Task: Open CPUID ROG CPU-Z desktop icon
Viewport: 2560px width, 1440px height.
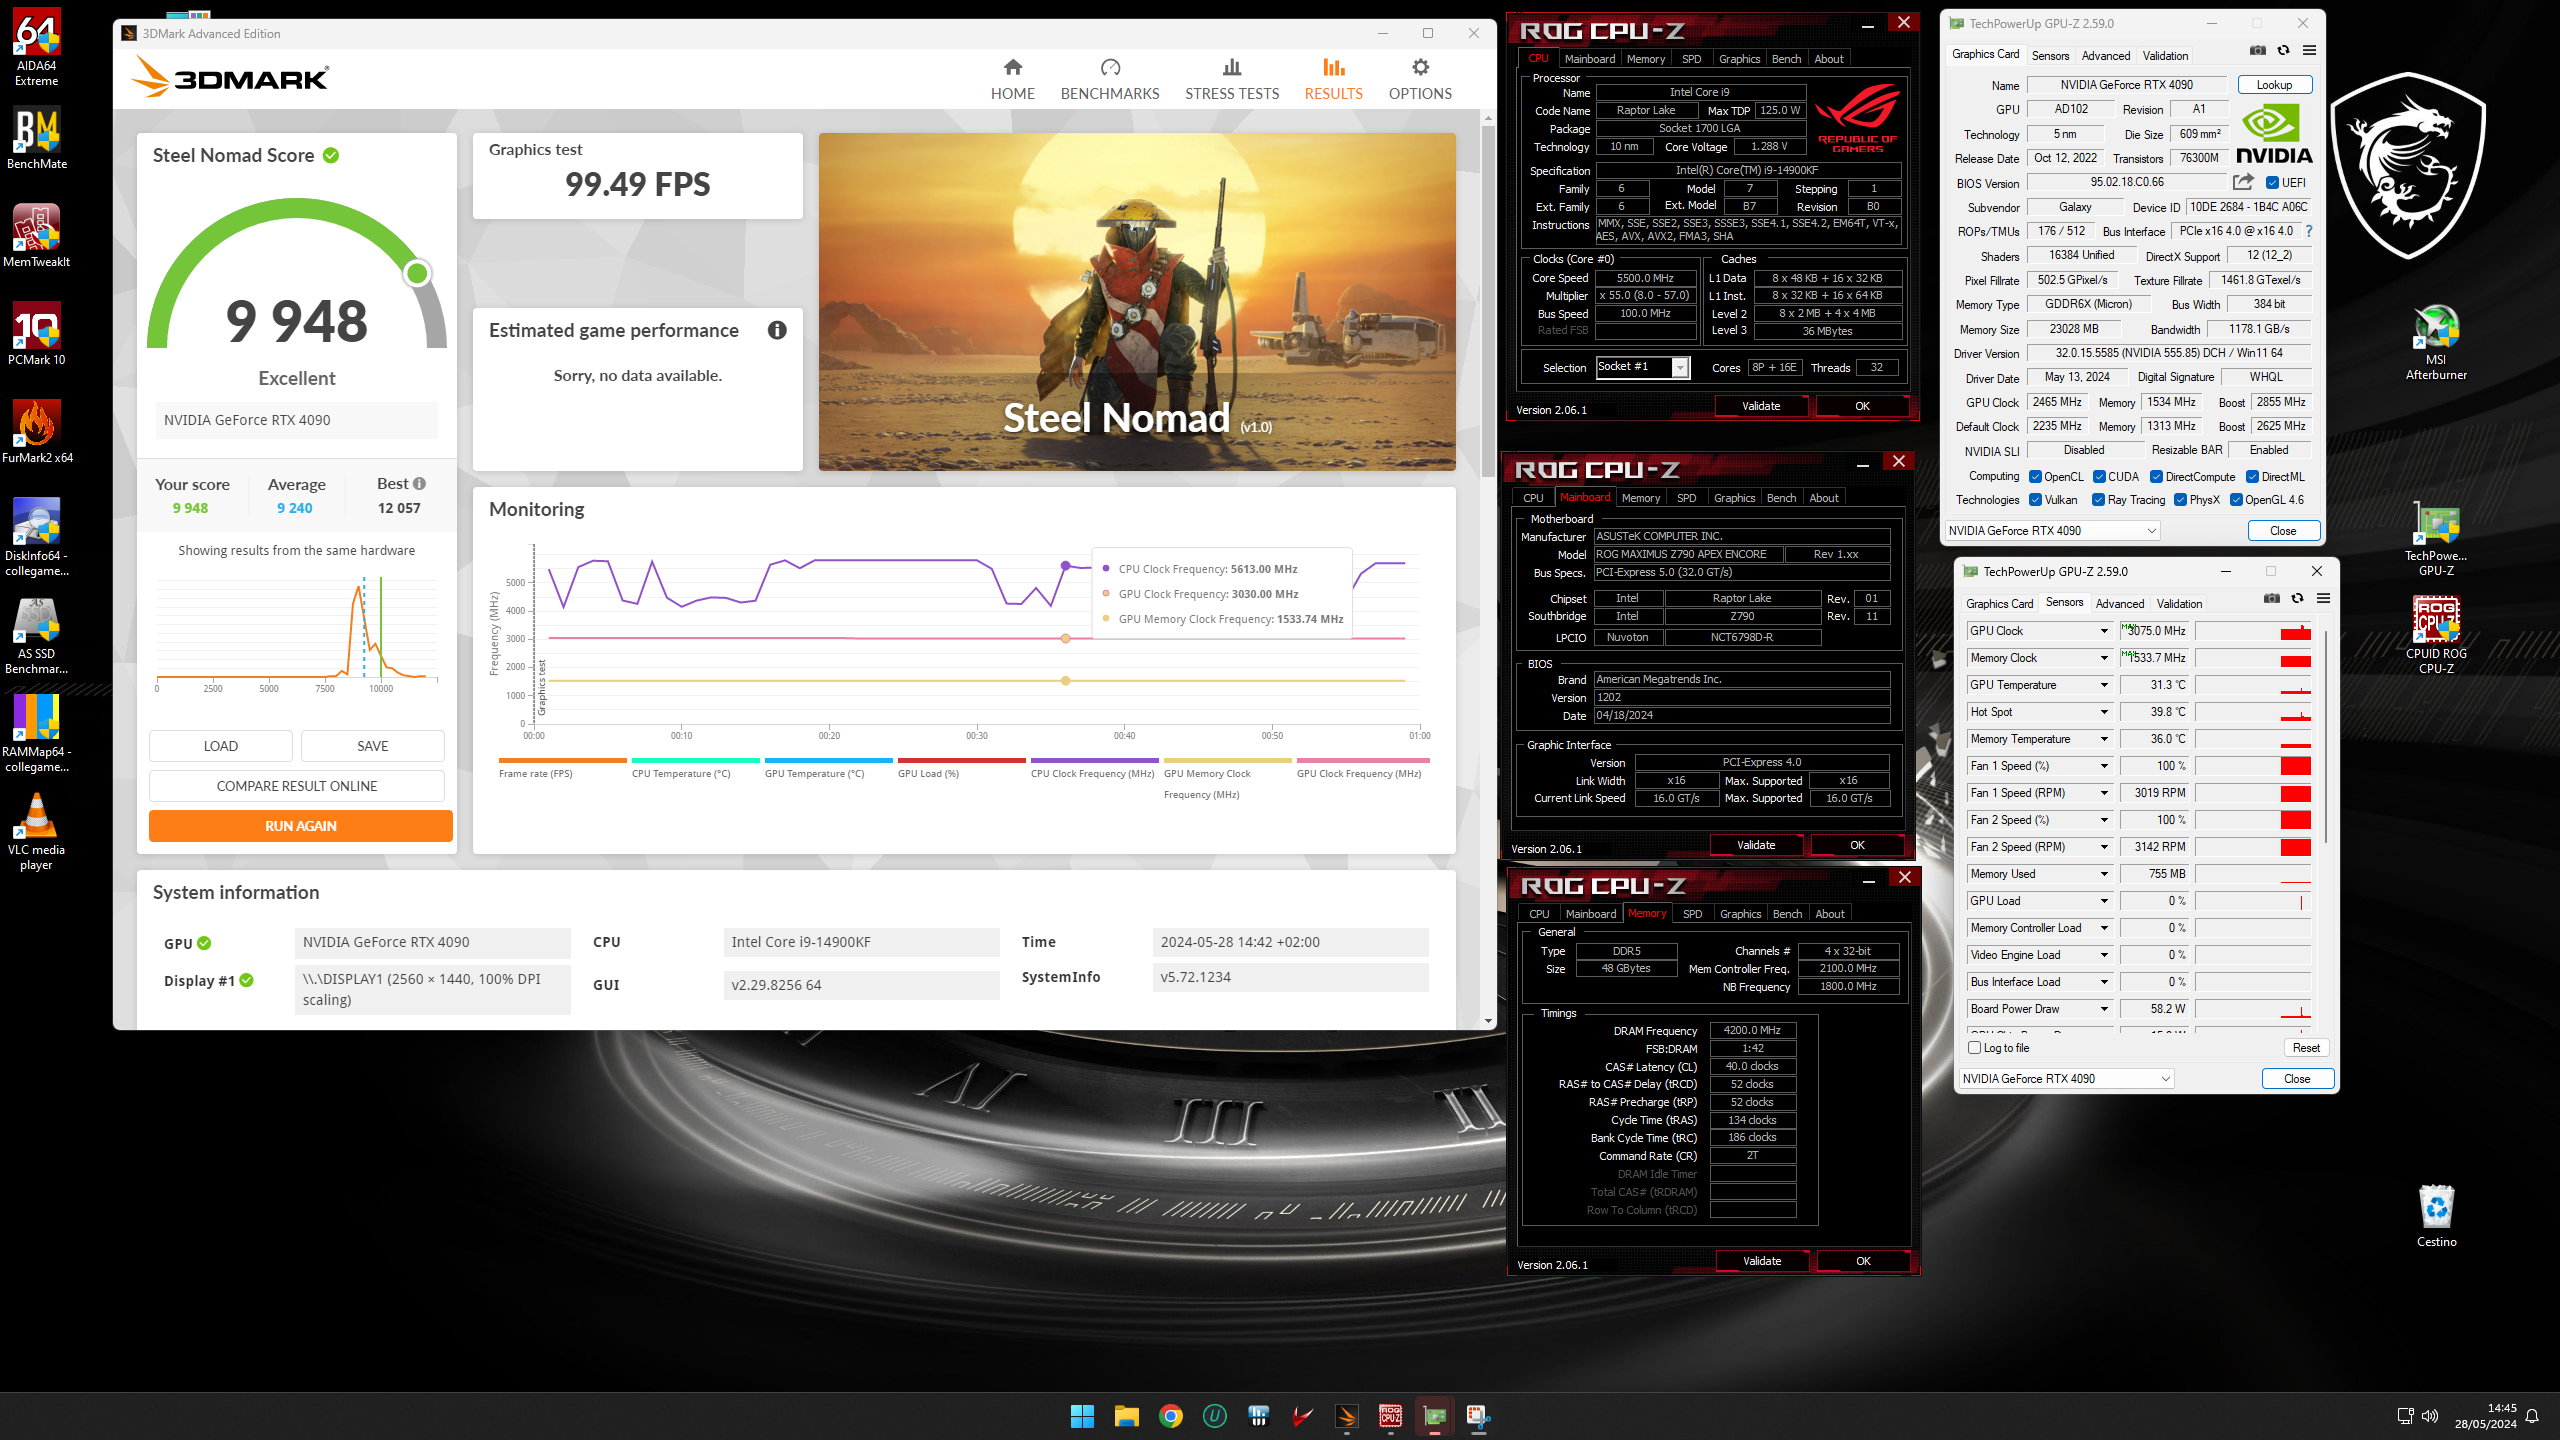Action: tap(2436, 635)
